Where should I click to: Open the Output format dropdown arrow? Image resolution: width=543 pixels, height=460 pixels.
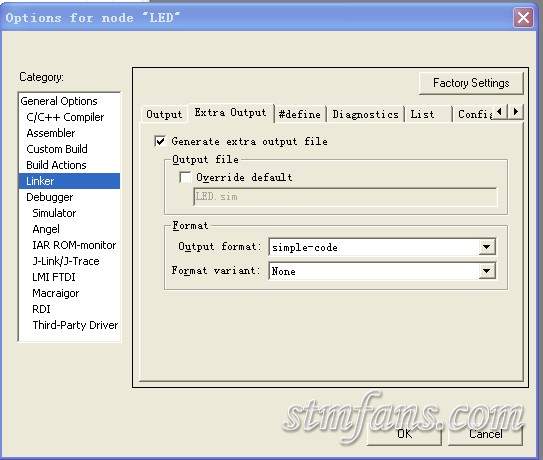[487, 247]
